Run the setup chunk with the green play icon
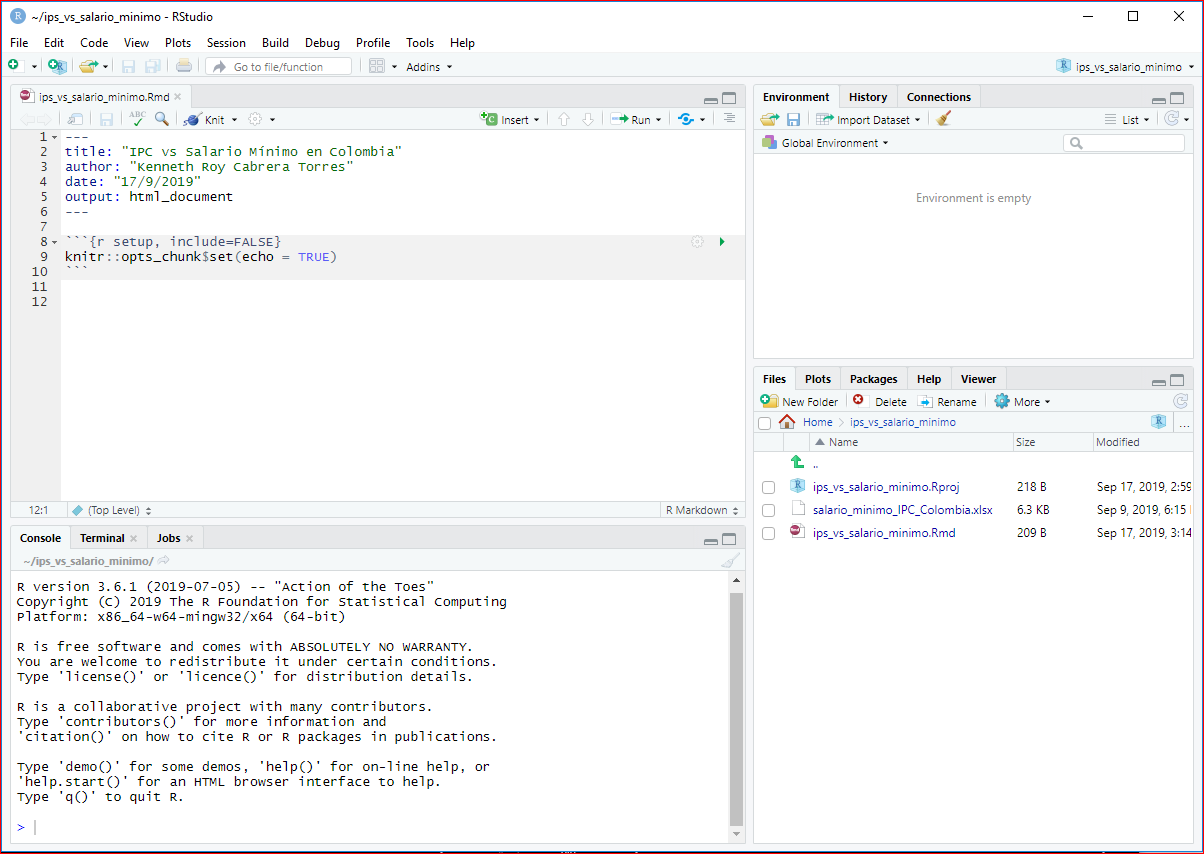The width and height of the screenshot is (1204, 854). [722, 242]
